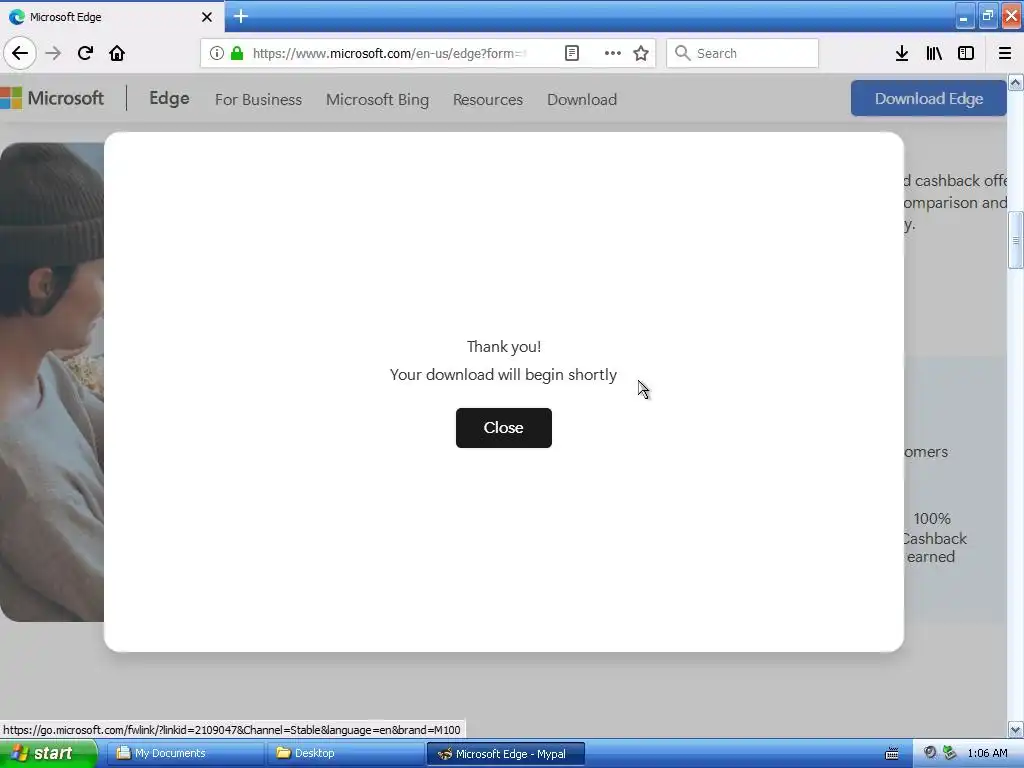The image size is (1024, 768).
Task: Switch to My Documents taskbar window
Action: (x=185, y=754)
